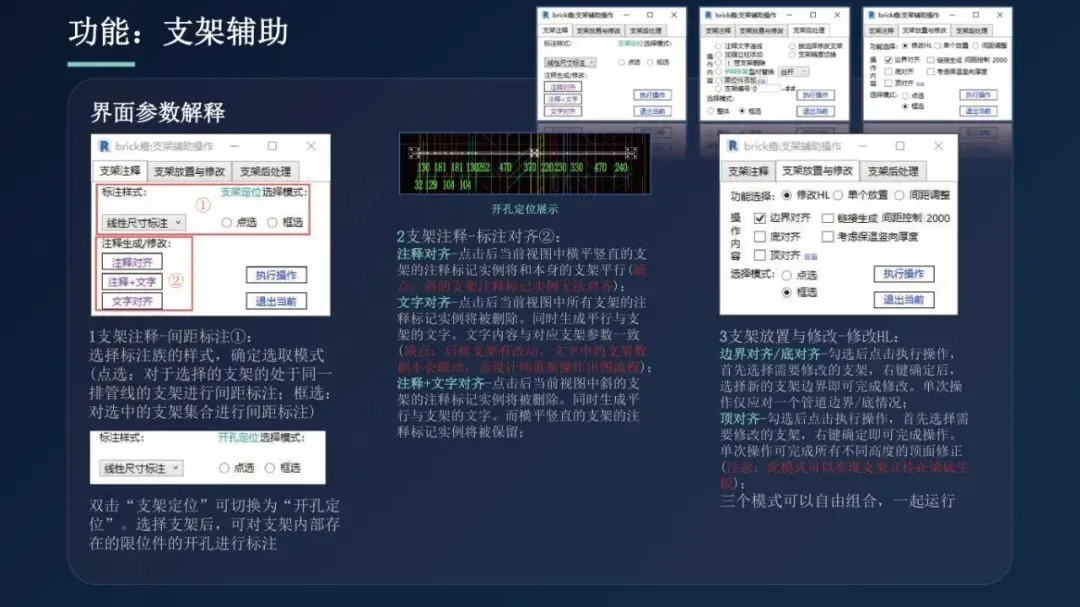Select 间距调整 function radio in large dialog
Viewport: 1080px width, 607px height.
899,196
